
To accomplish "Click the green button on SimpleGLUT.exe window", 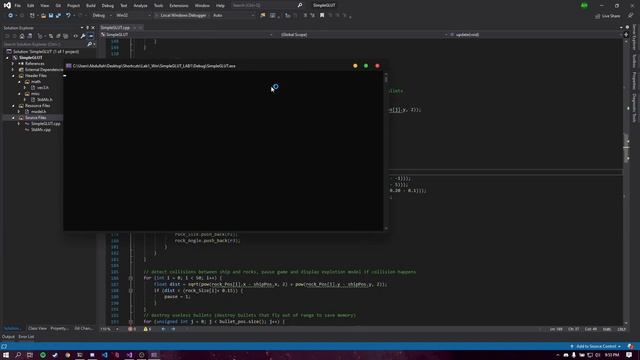I will point(366,66).
